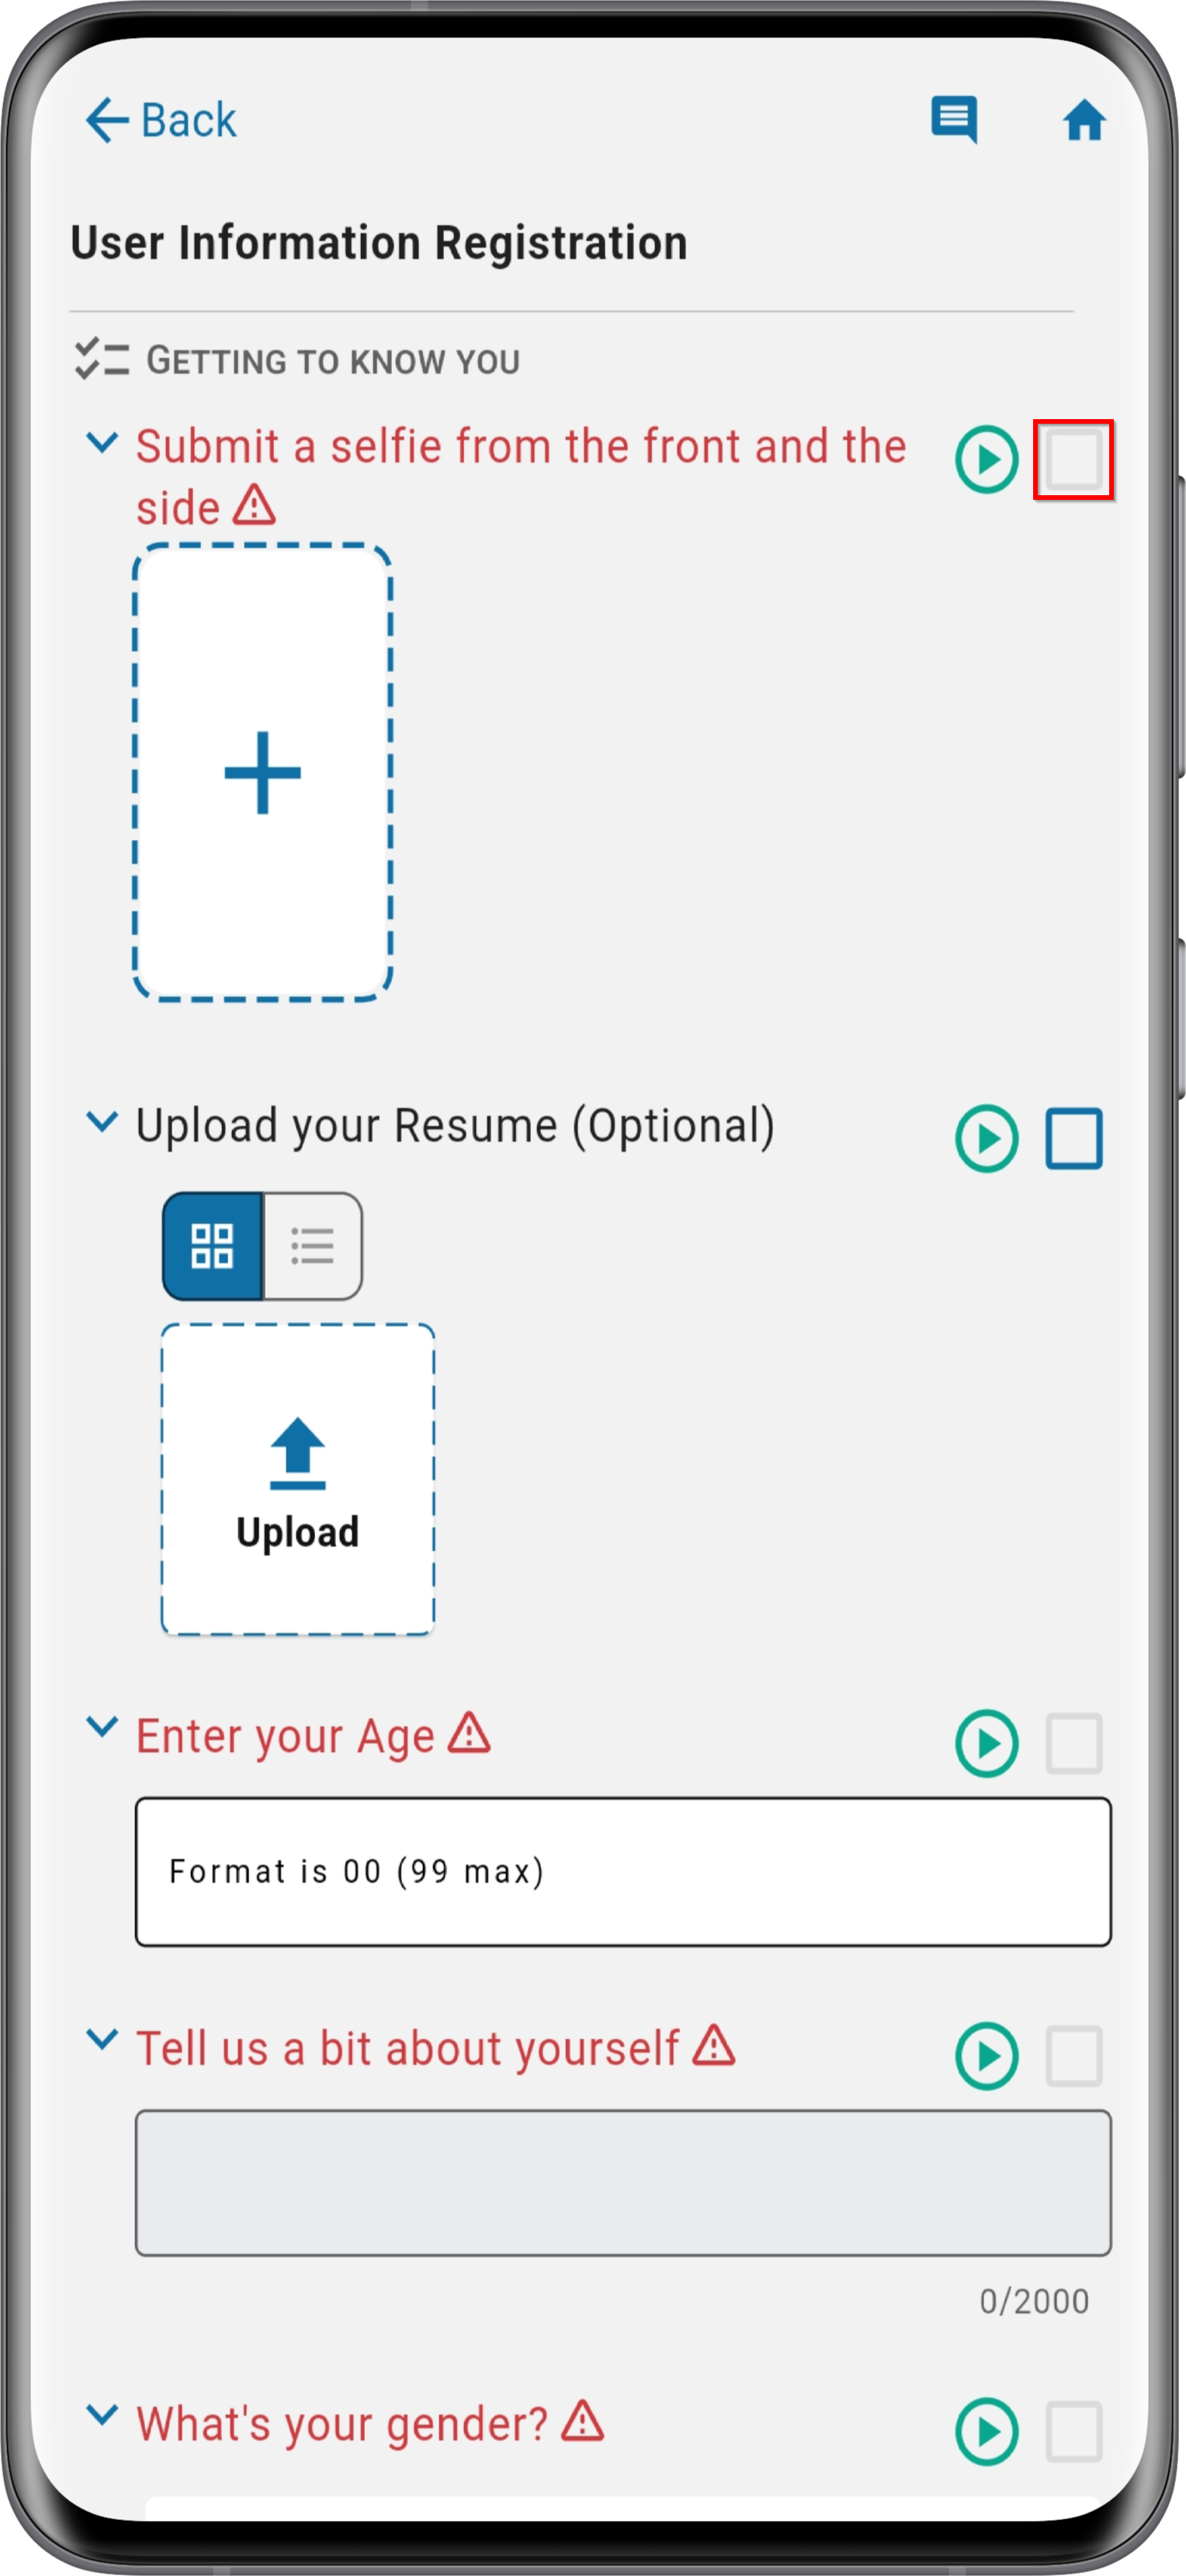Viewport: 1186px width, 2576px height.
Task: Open the chat messages icon
Action: (x=954, y=120)
